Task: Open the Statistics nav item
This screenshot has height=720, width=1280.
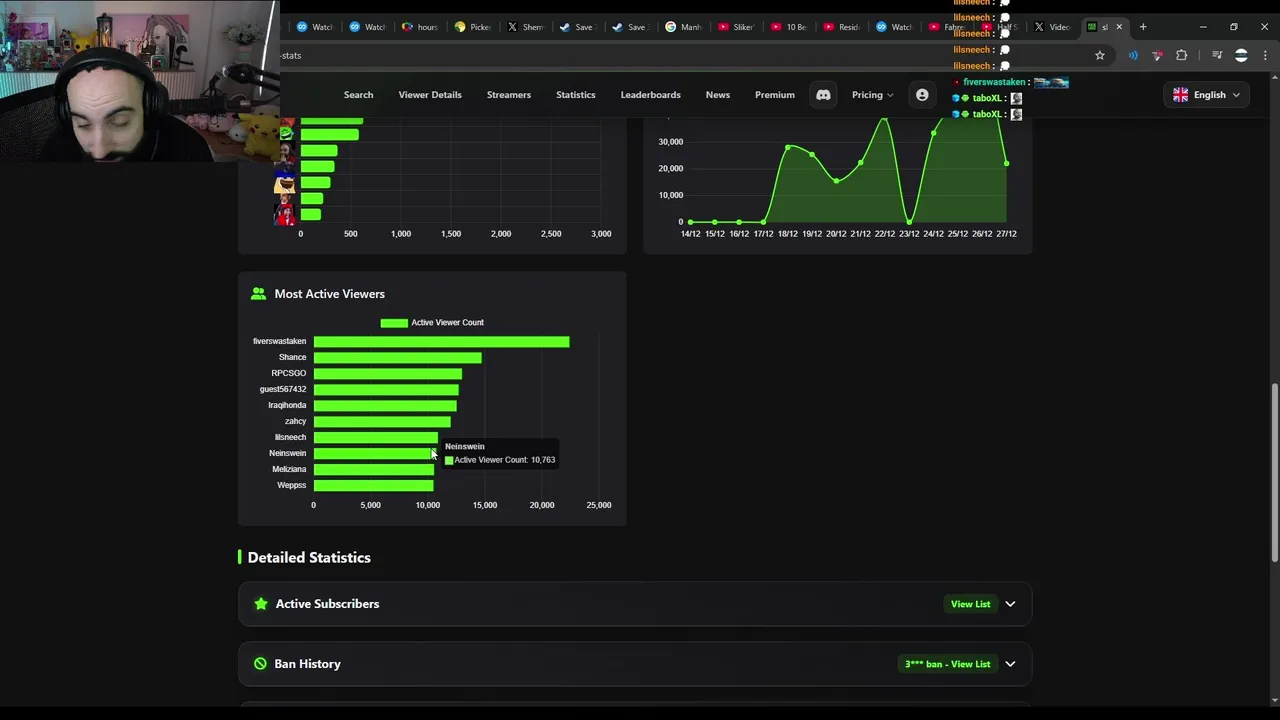Action: (x=576, y=95)
